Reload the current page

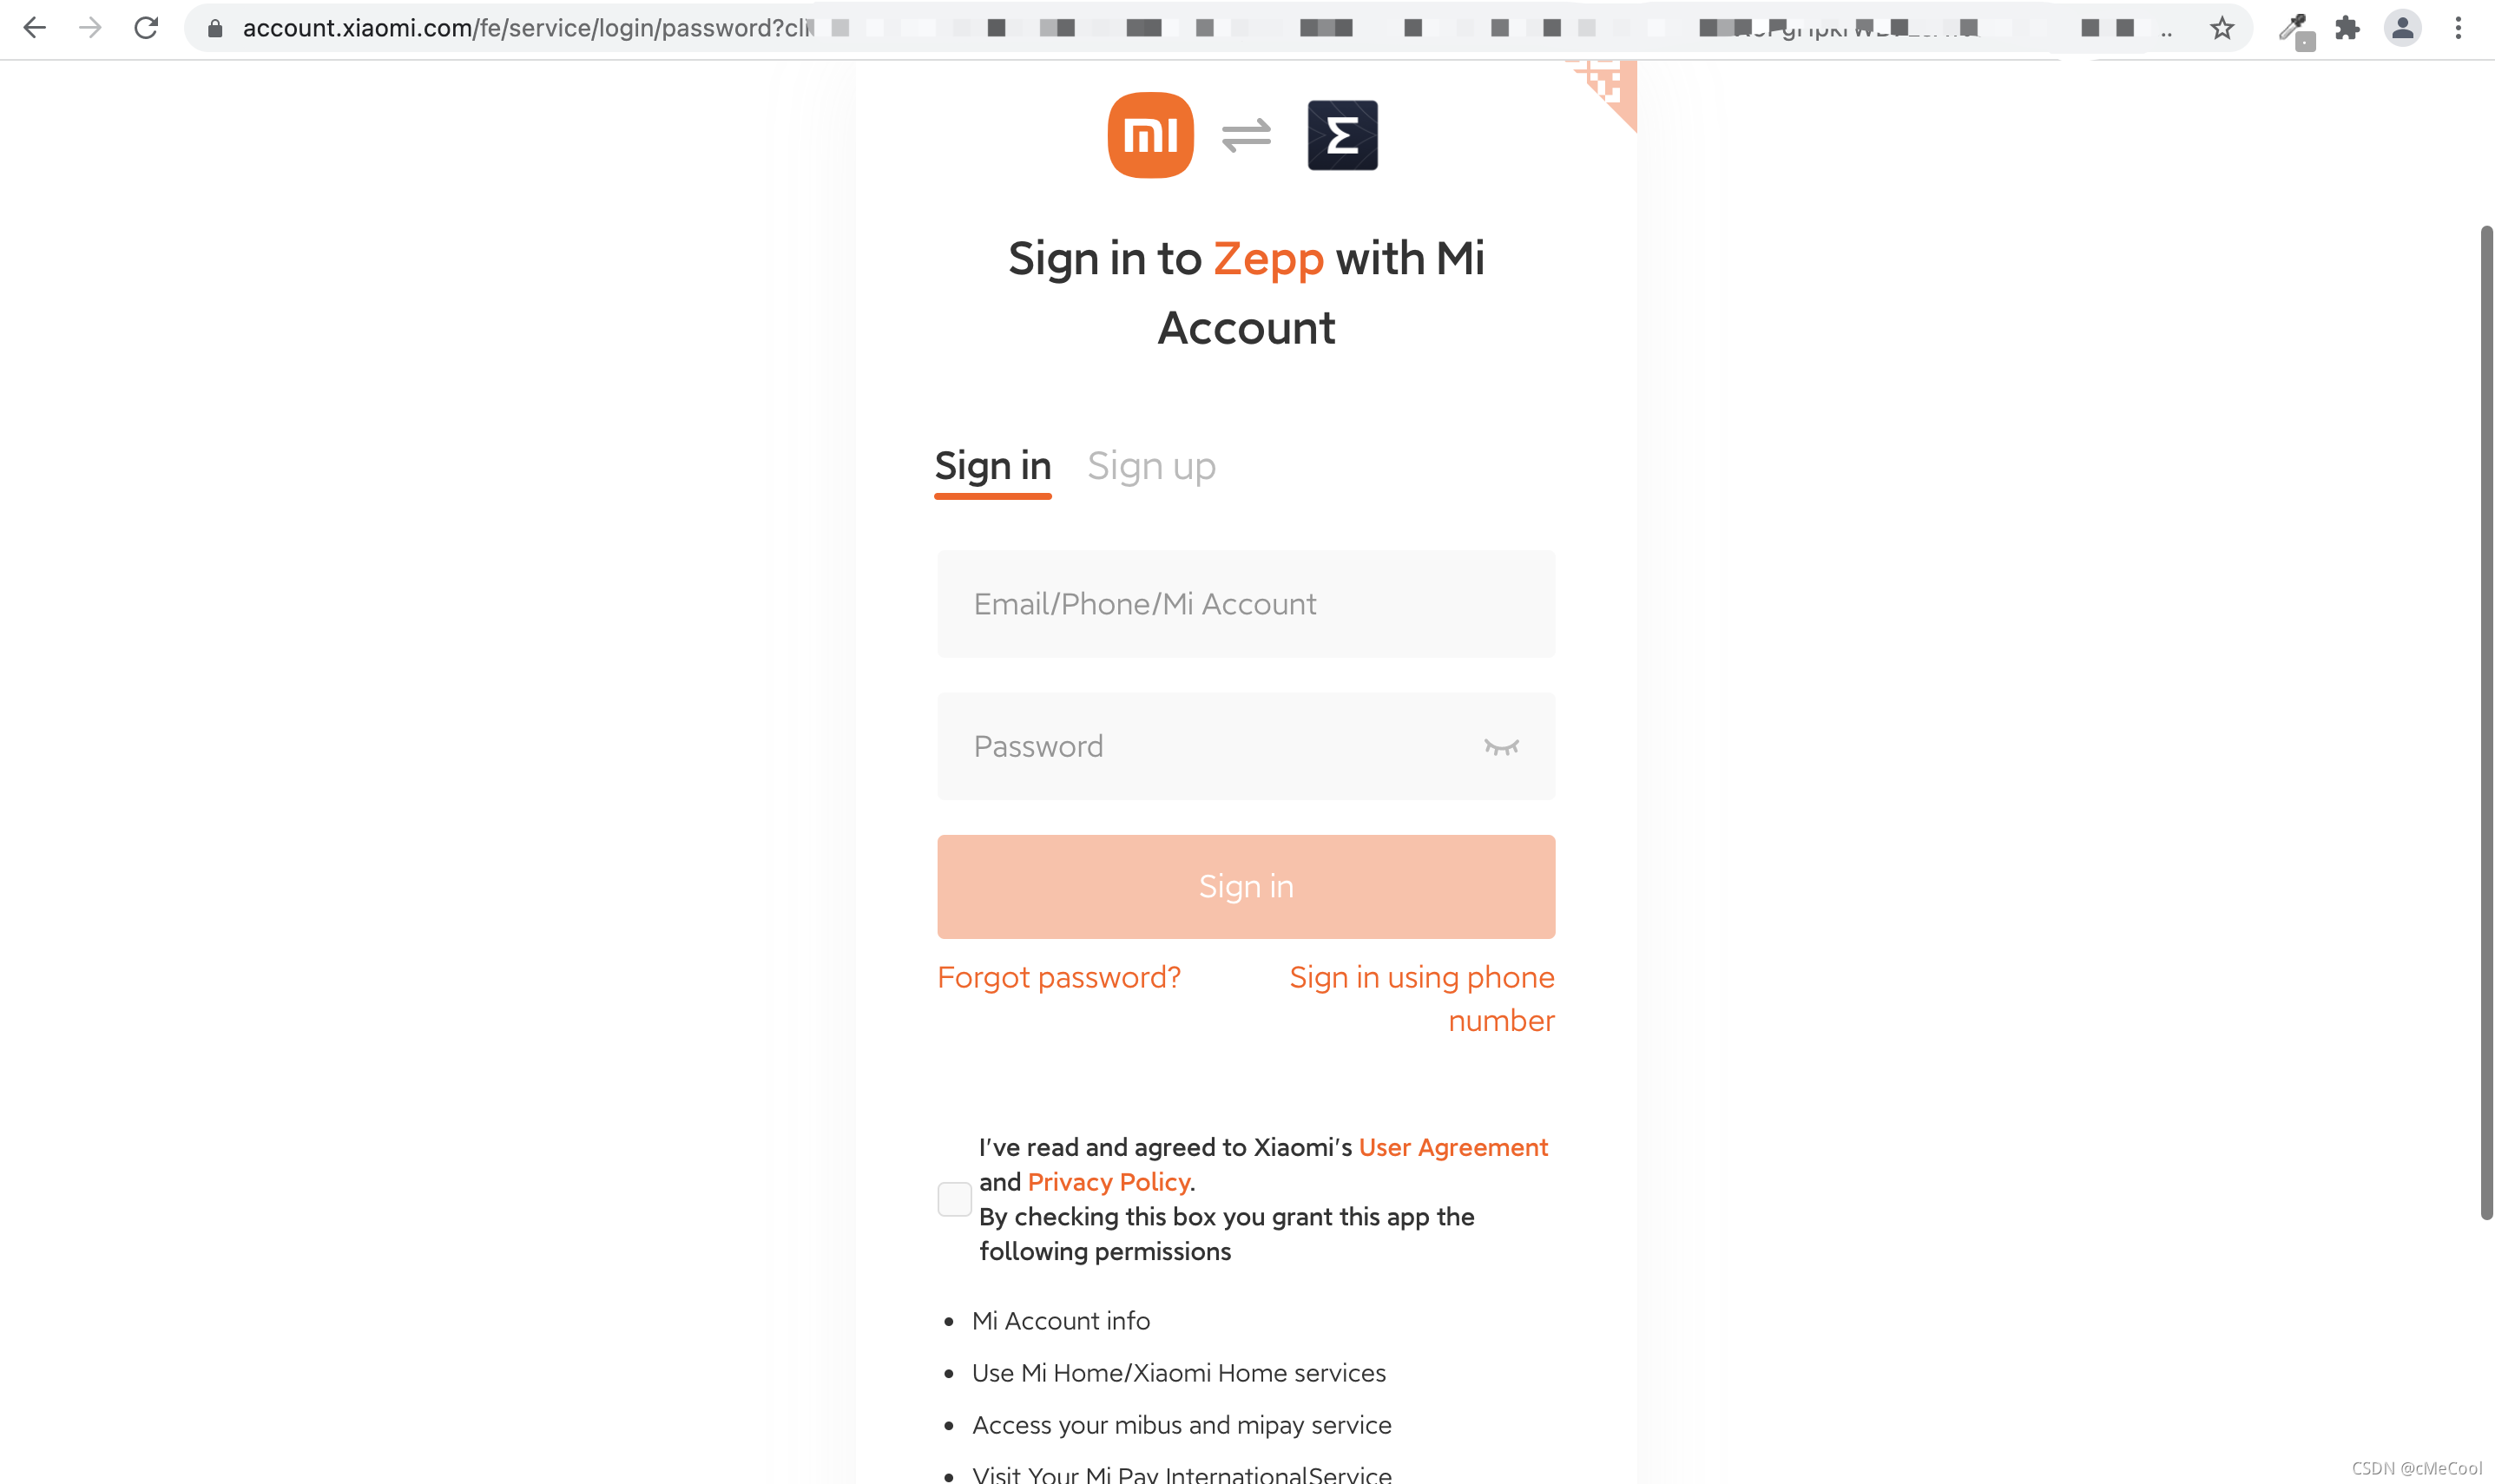(146, 28)
